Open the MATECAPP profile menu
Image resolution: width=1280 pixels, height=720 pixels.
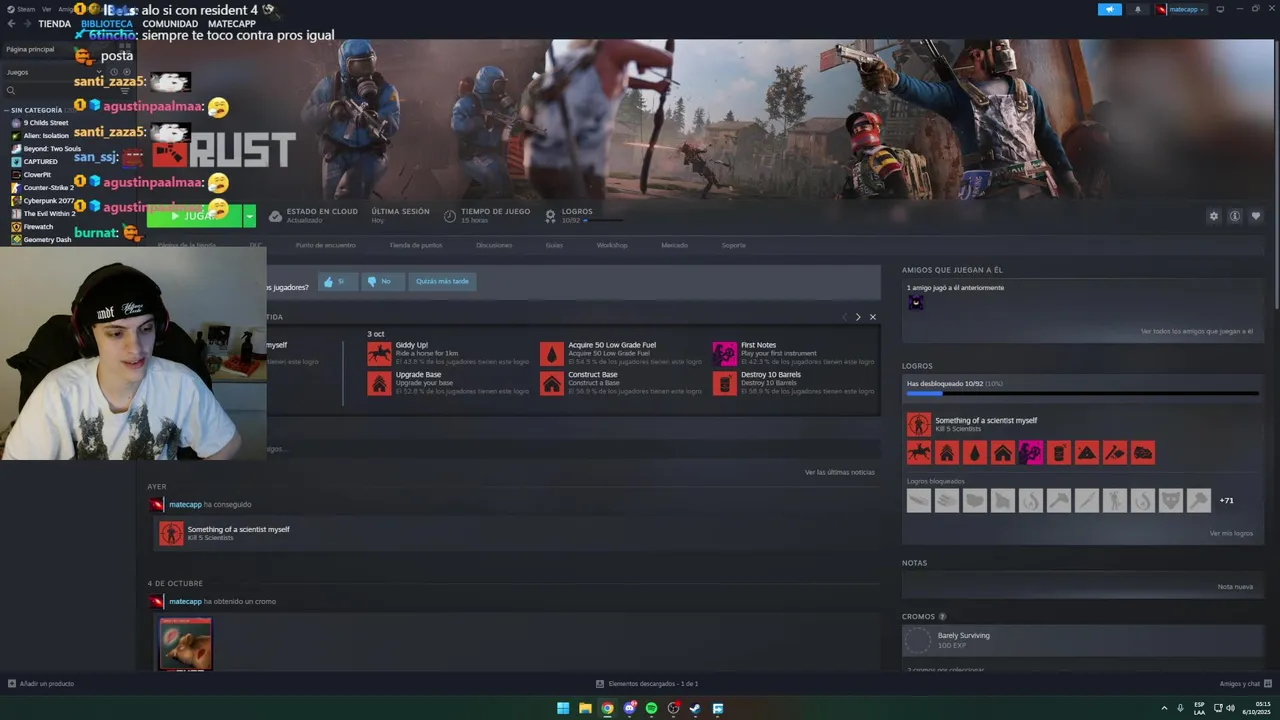[x=231, y=24]
